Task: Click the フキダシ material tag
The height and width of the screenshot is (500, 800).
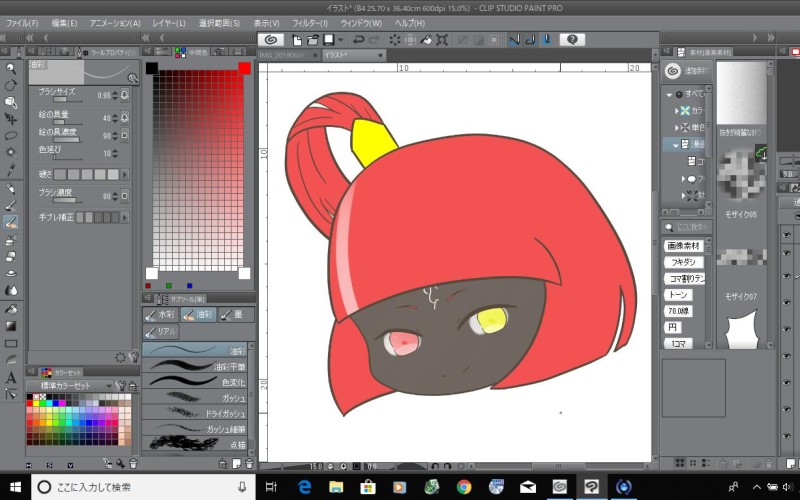Action: tap(683, 261)
